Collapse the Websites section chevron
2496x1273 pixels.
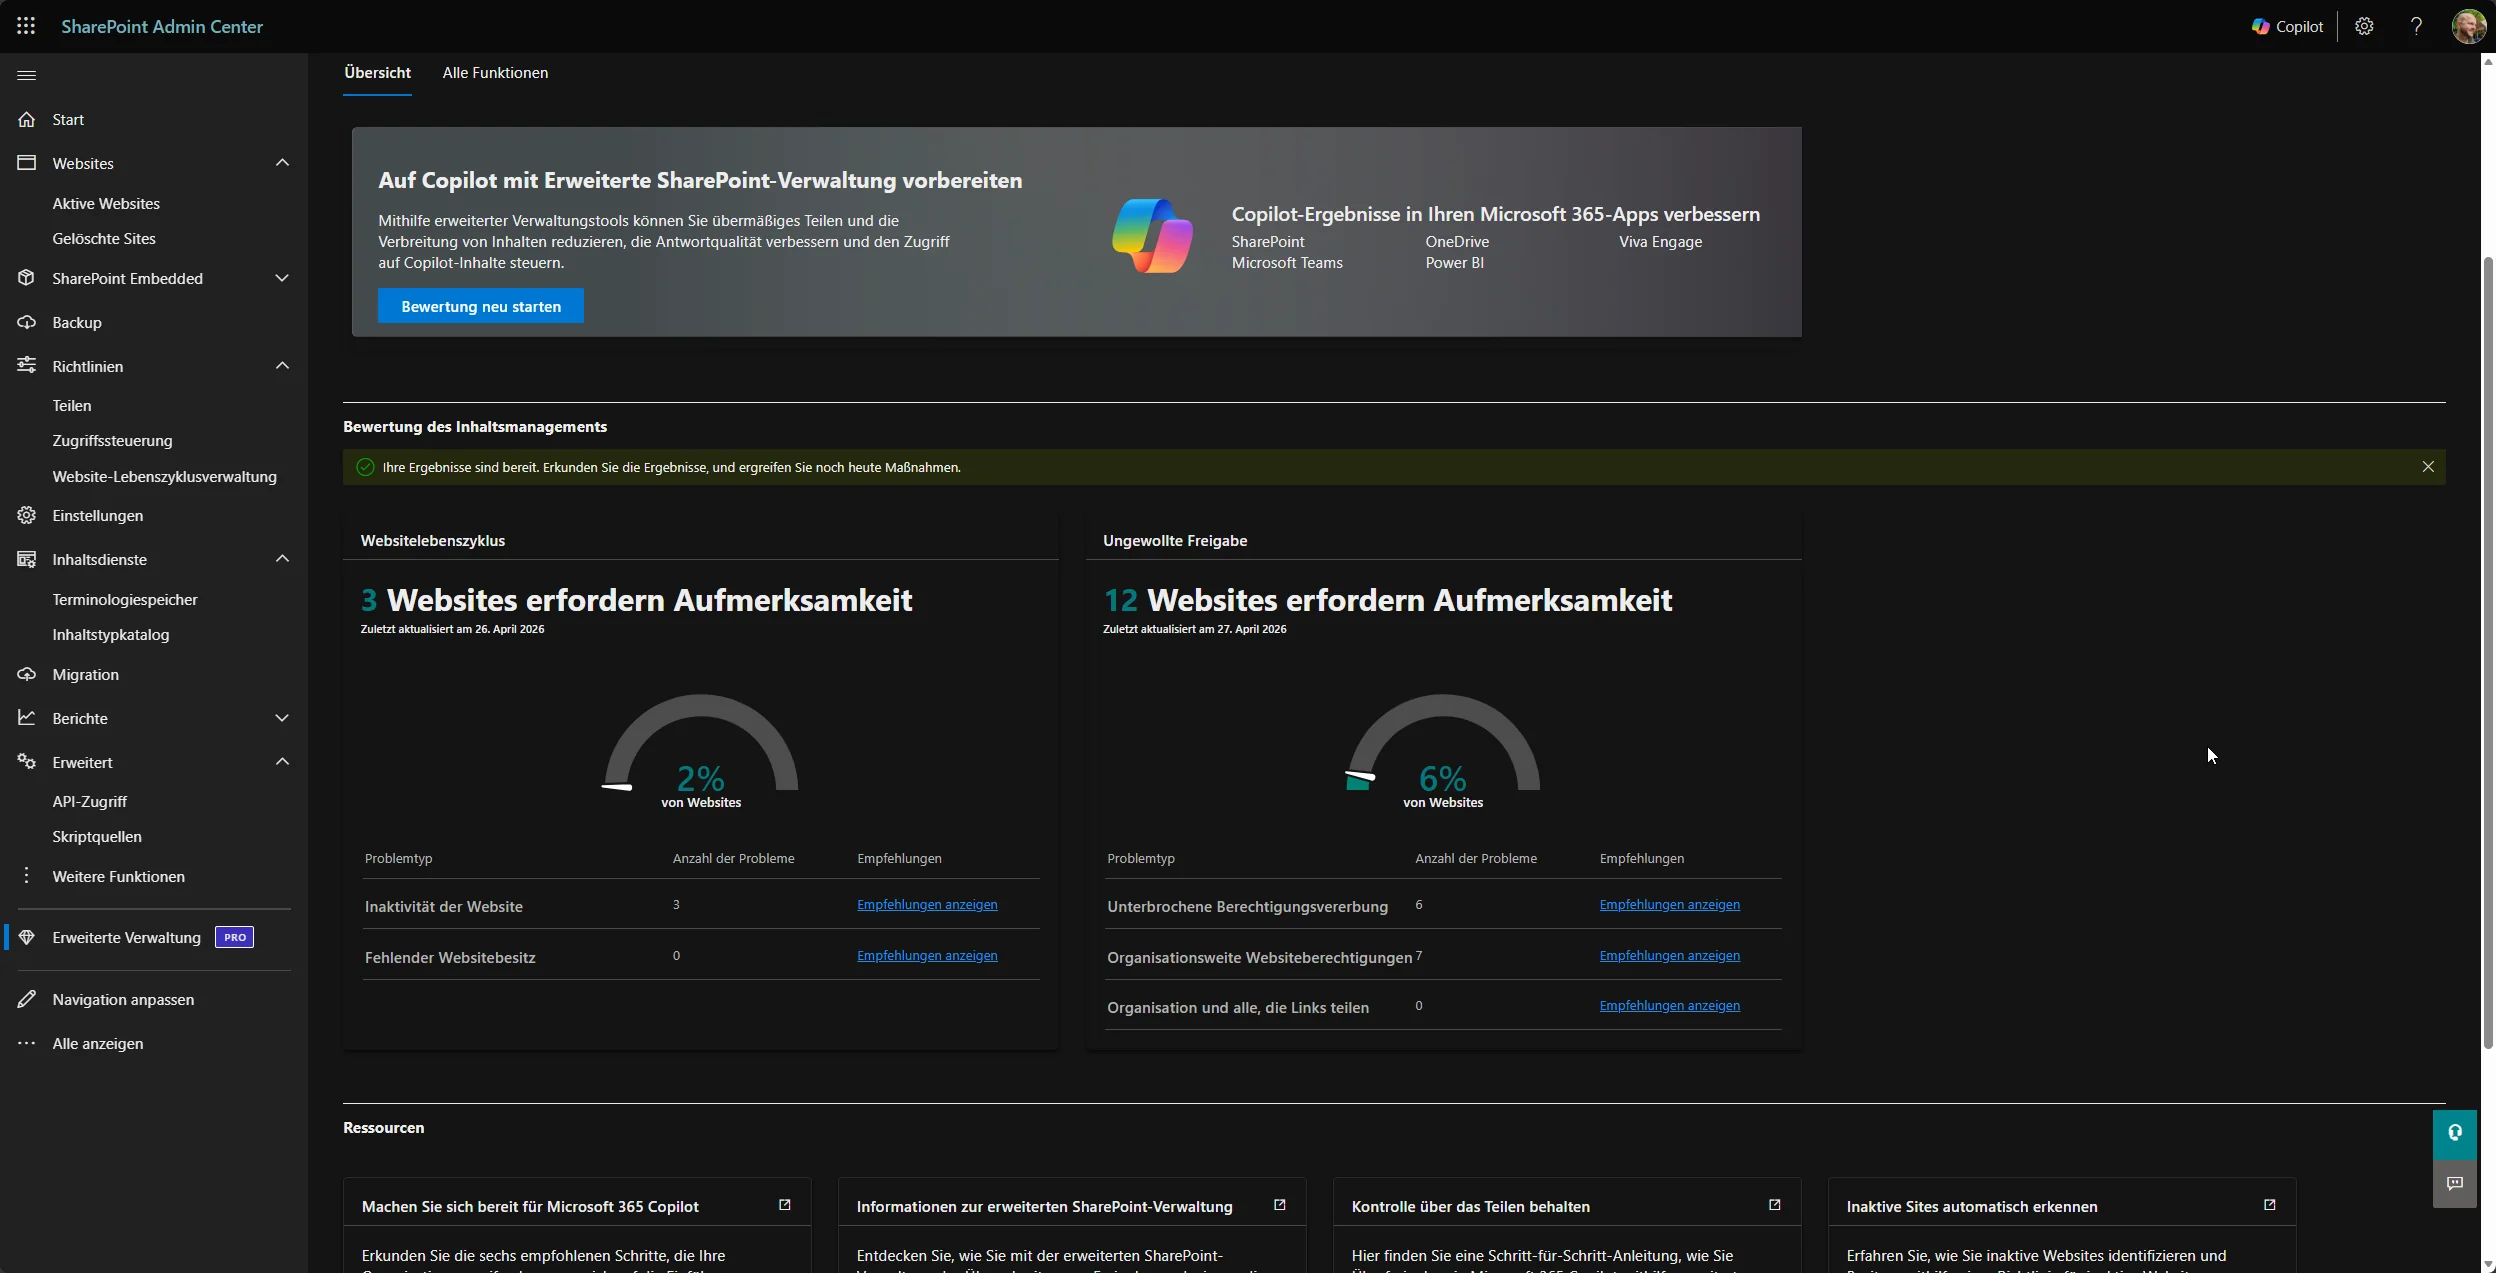point(282,163)
